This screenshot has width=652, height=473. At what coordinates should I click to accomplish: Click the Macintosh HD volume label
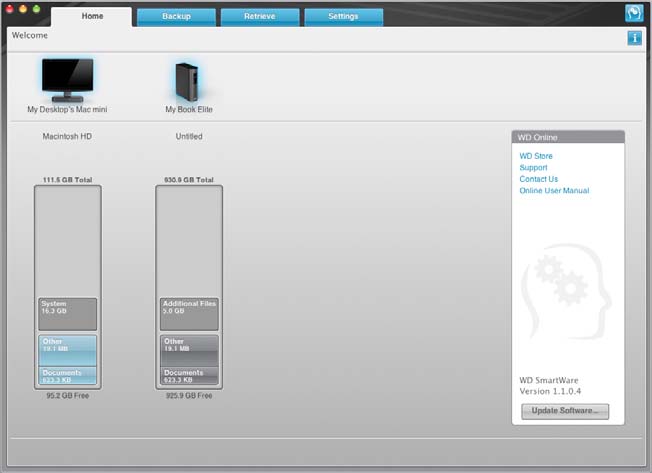(x=67, y=136)
